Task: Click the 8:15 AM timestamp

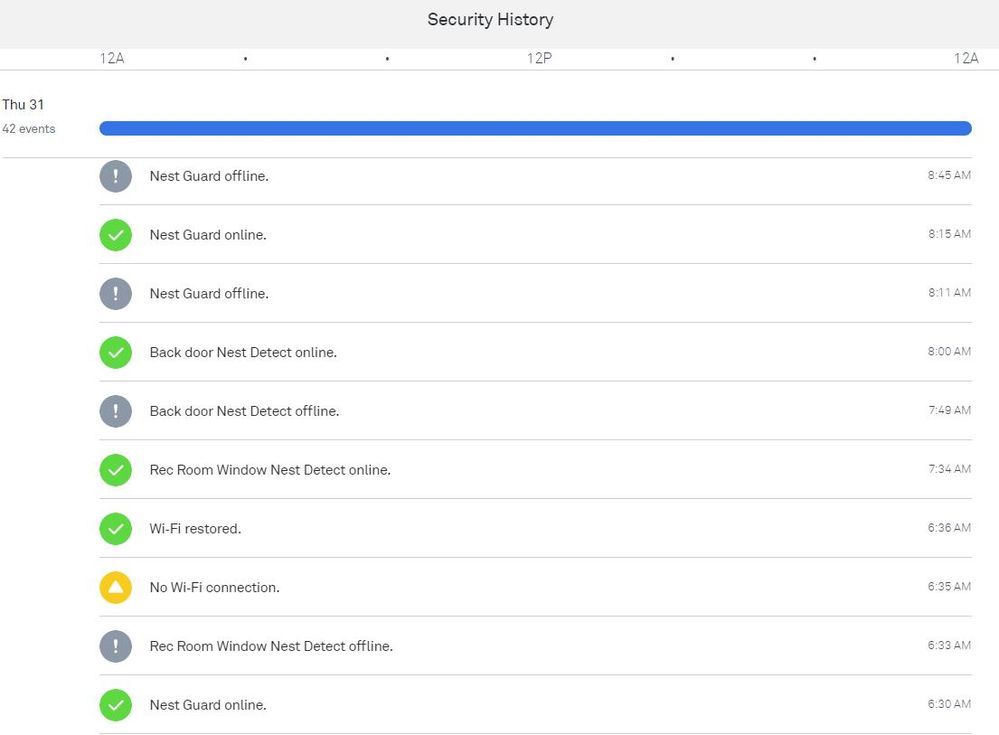Action: point(949,234)
